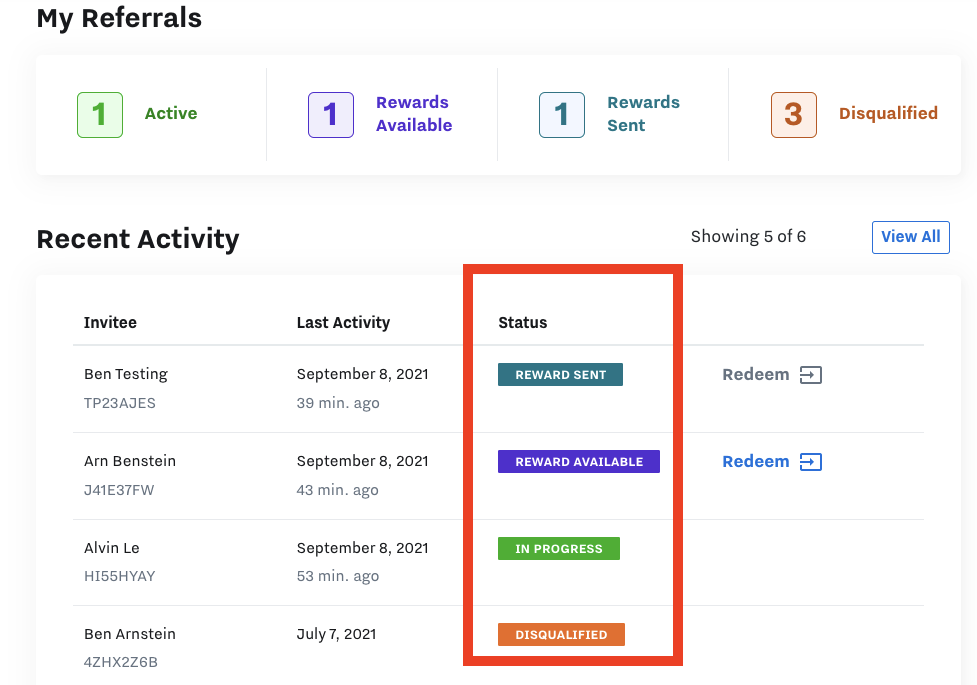Viewport: 977px width, 685px height.
Task: Click the Rewards Sent count badge
Action: (x=562, y=114)
